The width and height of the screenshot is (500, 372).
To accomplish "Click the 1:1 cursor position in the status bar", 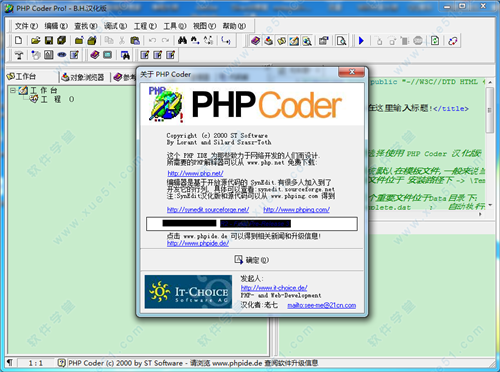I will [x=36, y=363].
